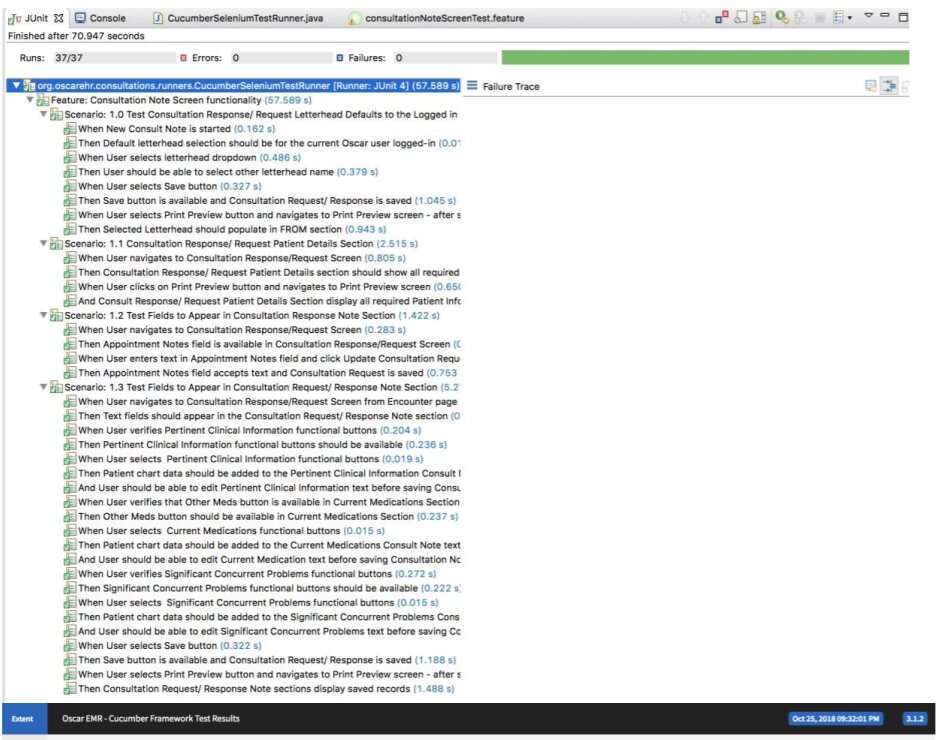The image size is (939, 740).
Task: Click the Filter Stack Trace icon
Action: [889, 86]
